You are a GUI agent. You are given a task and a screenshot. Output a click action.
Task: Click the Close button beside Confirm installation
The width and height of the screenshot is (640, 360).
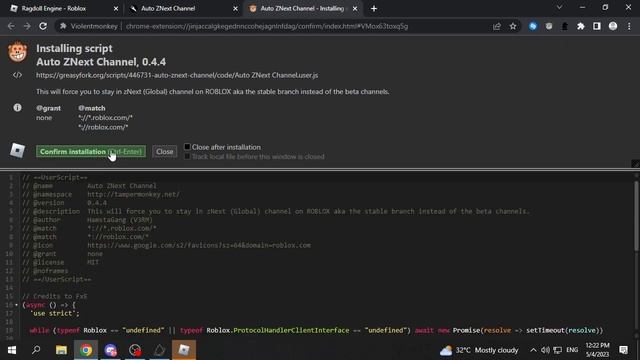tap(164, 151)
